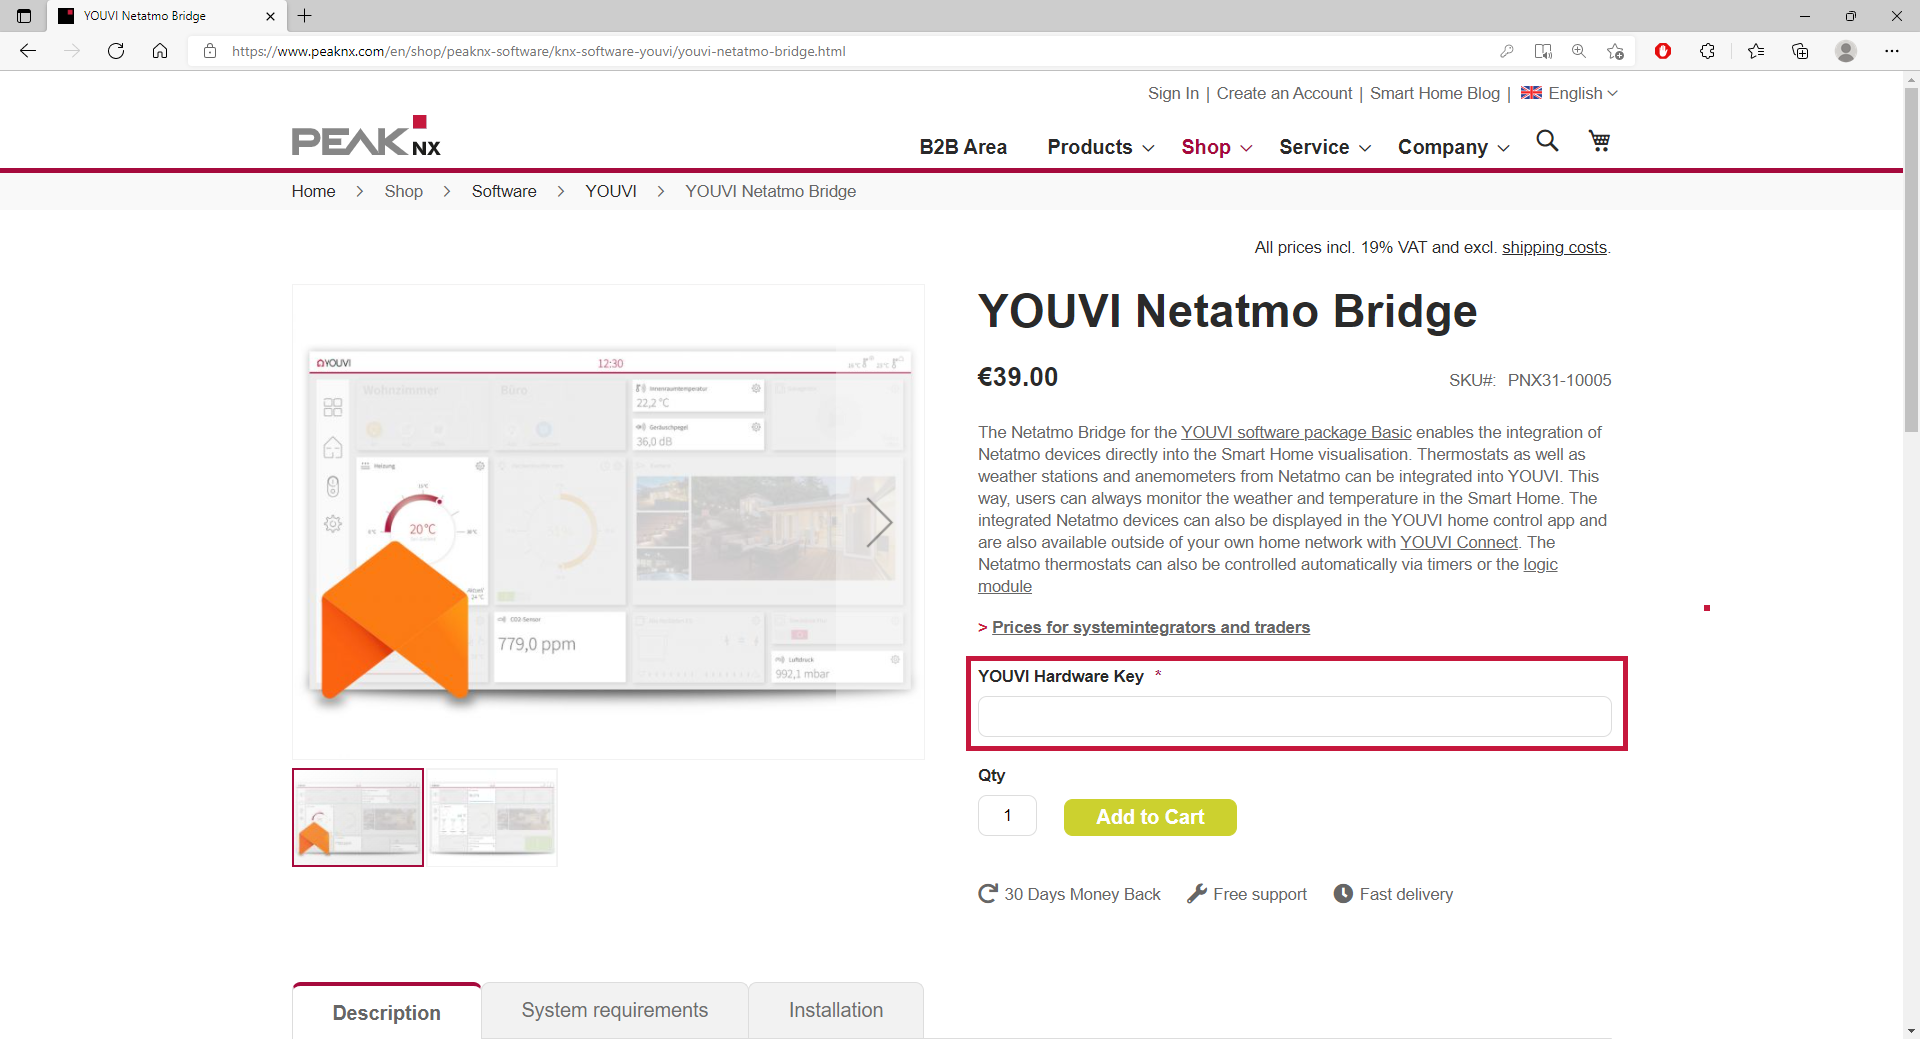The height and width of the screenshot is (1039, 1920).
Task: Close the YOUVI Netatmo Bridge tab
Action: click(x=270, y=16)
